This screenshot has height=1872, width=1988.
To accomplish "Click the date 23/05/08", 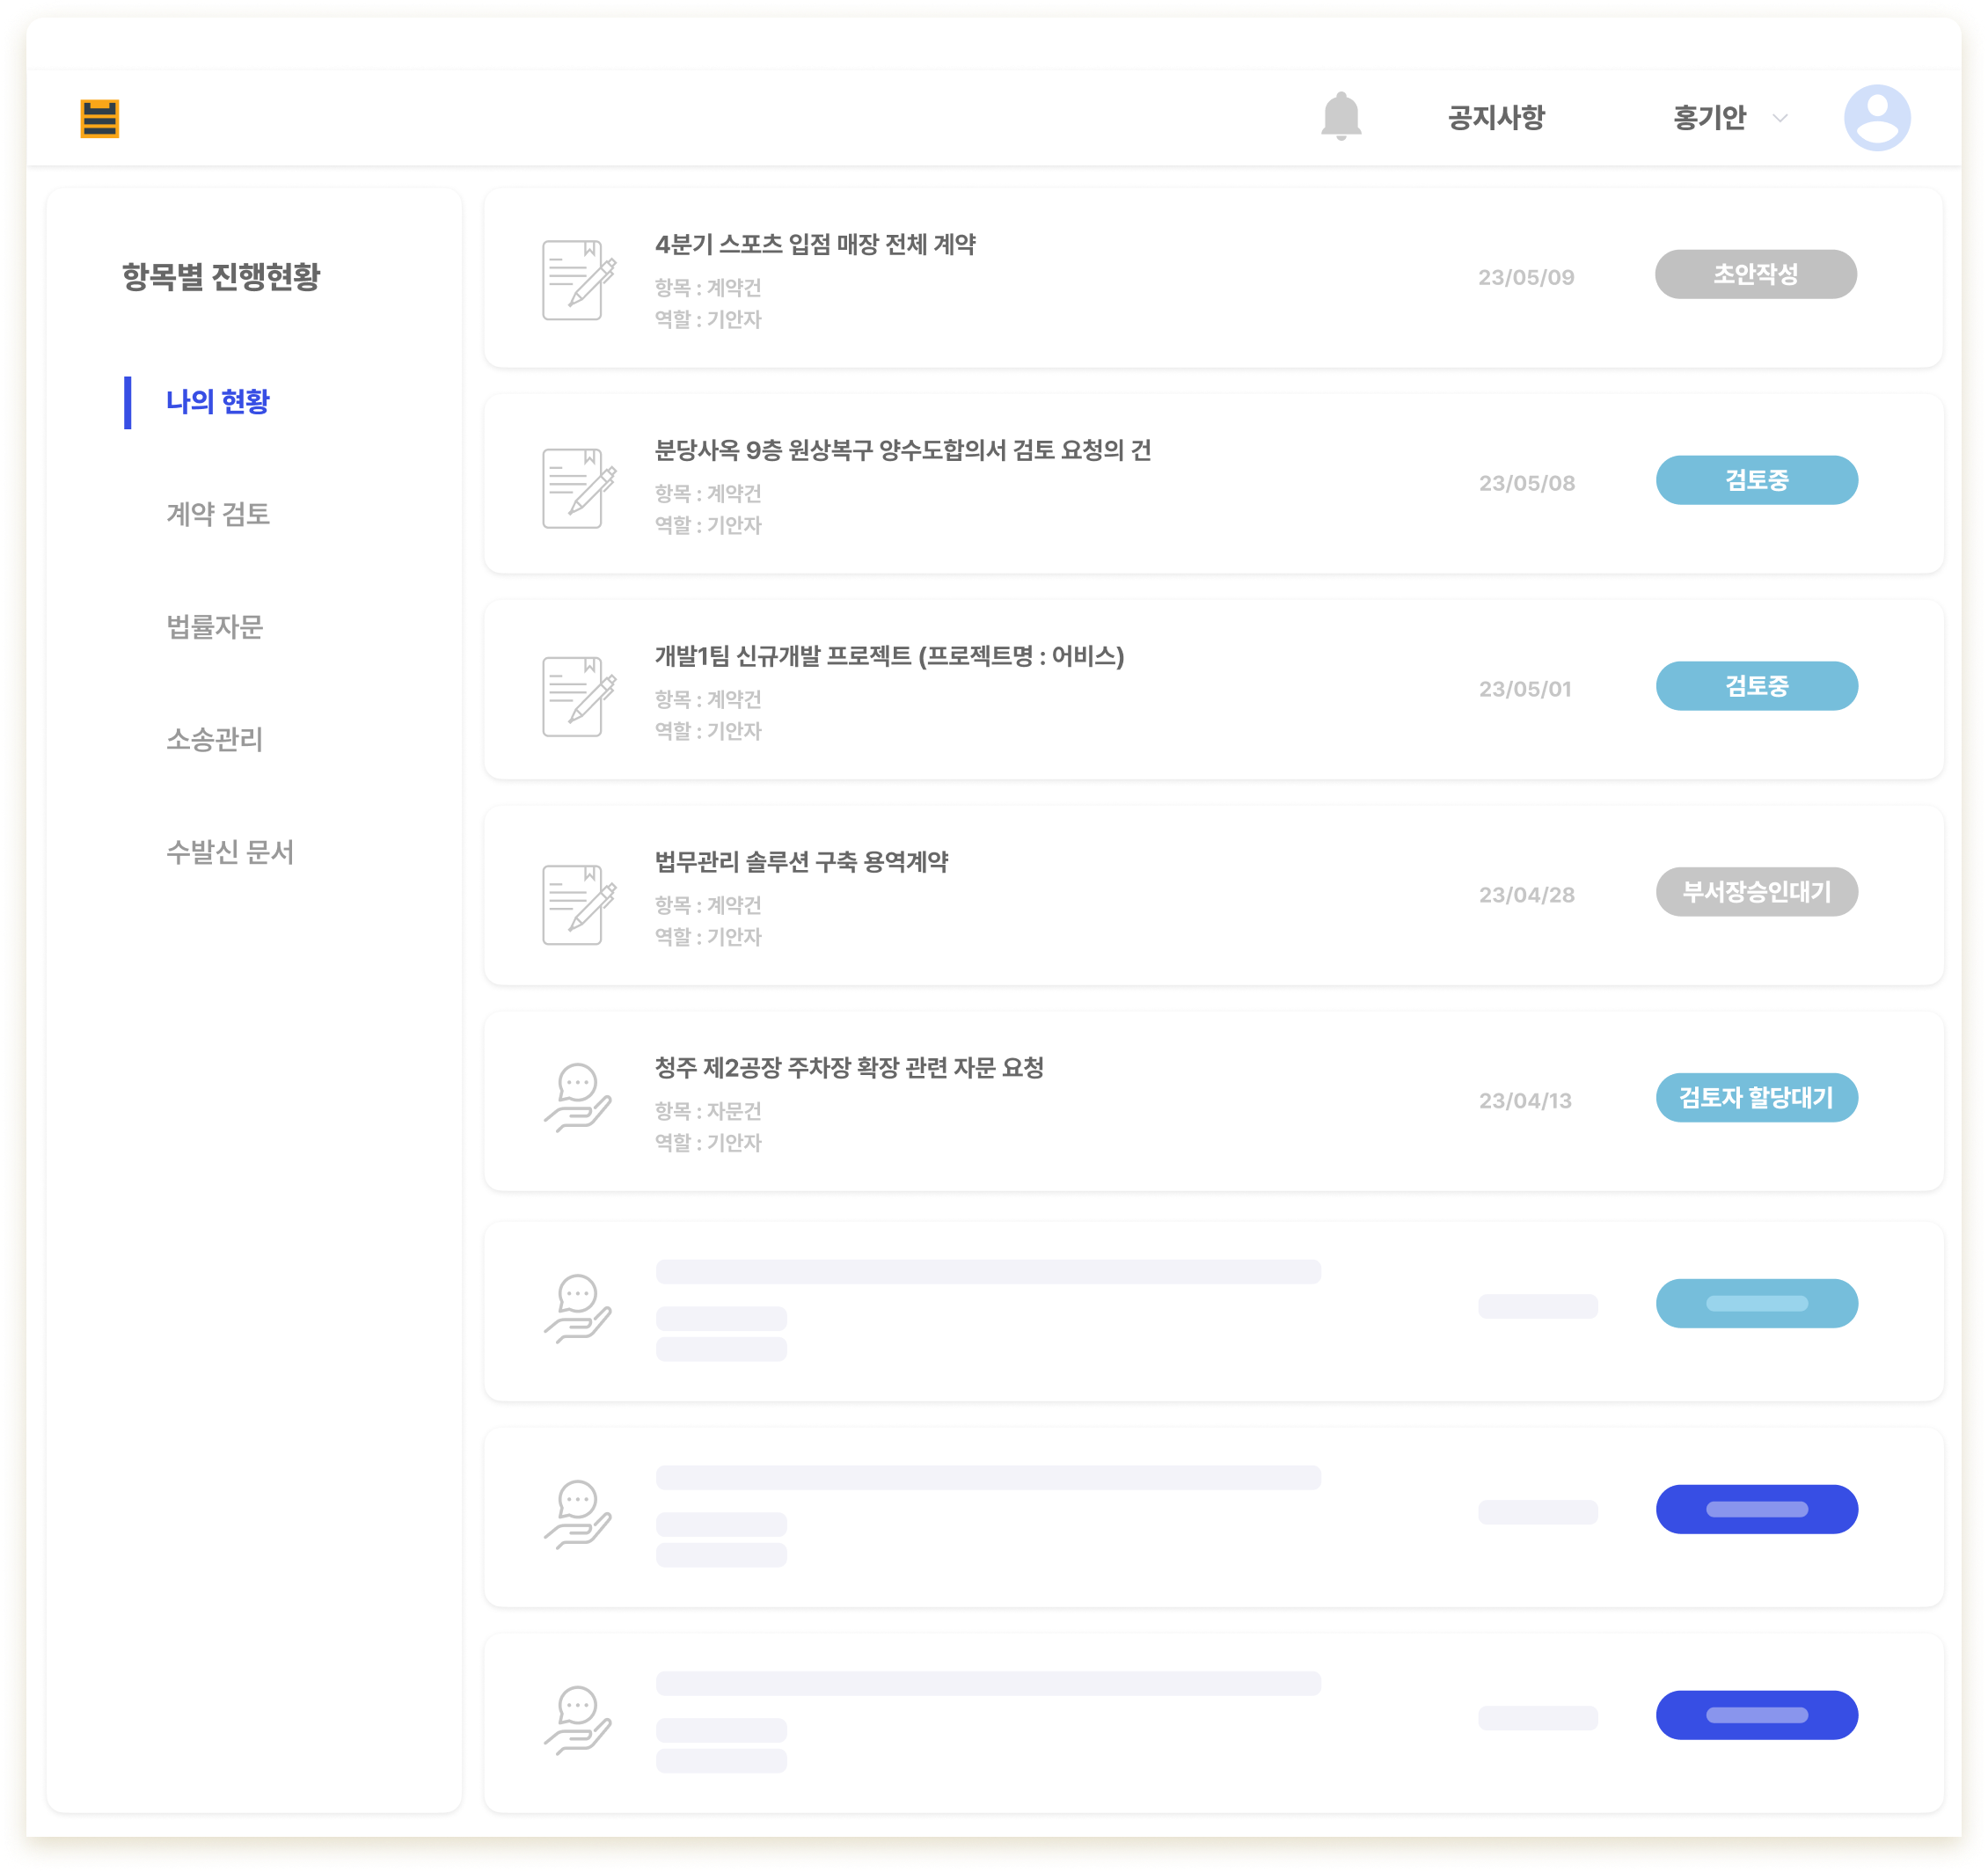I will [x=1526, y=483].
